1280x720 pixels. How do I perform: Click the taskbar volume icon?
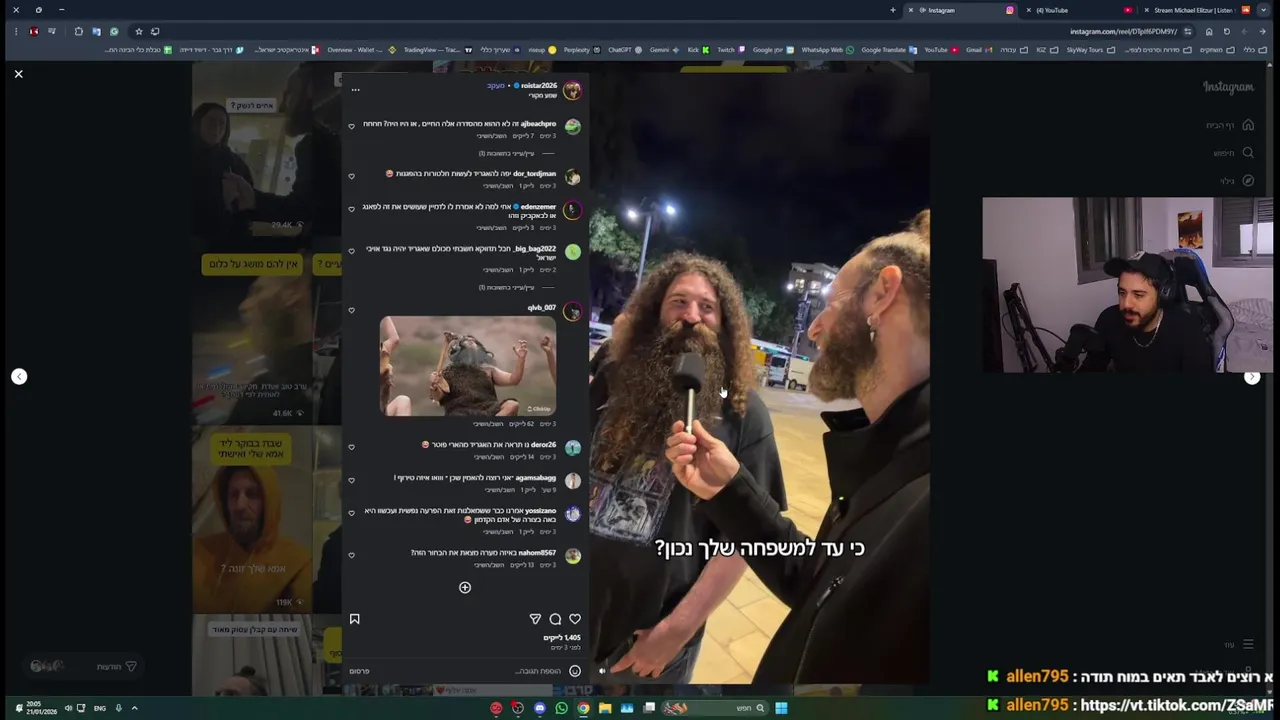68,708
